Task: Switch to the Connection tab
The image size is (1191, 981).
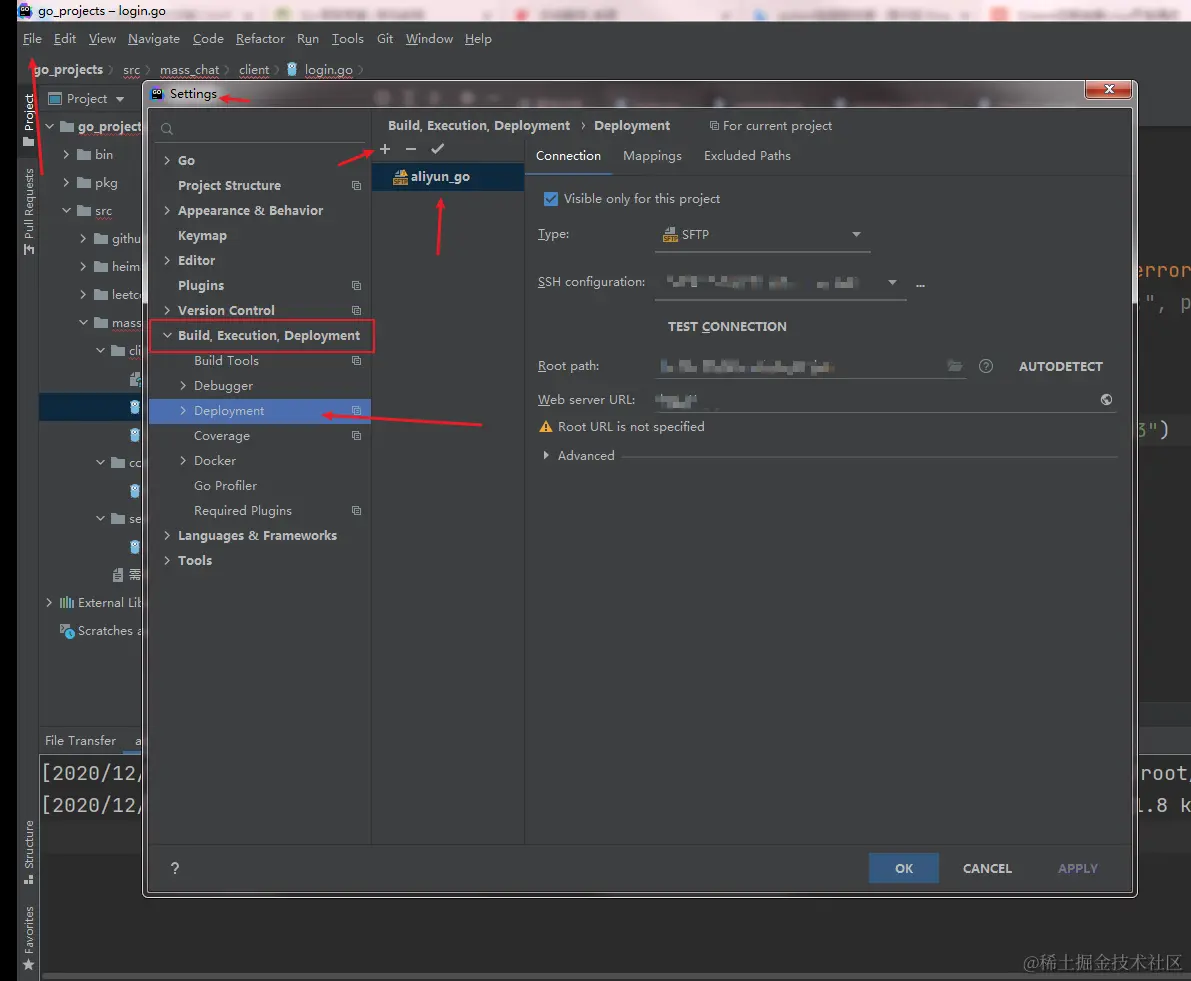Action: coord(568,156)
